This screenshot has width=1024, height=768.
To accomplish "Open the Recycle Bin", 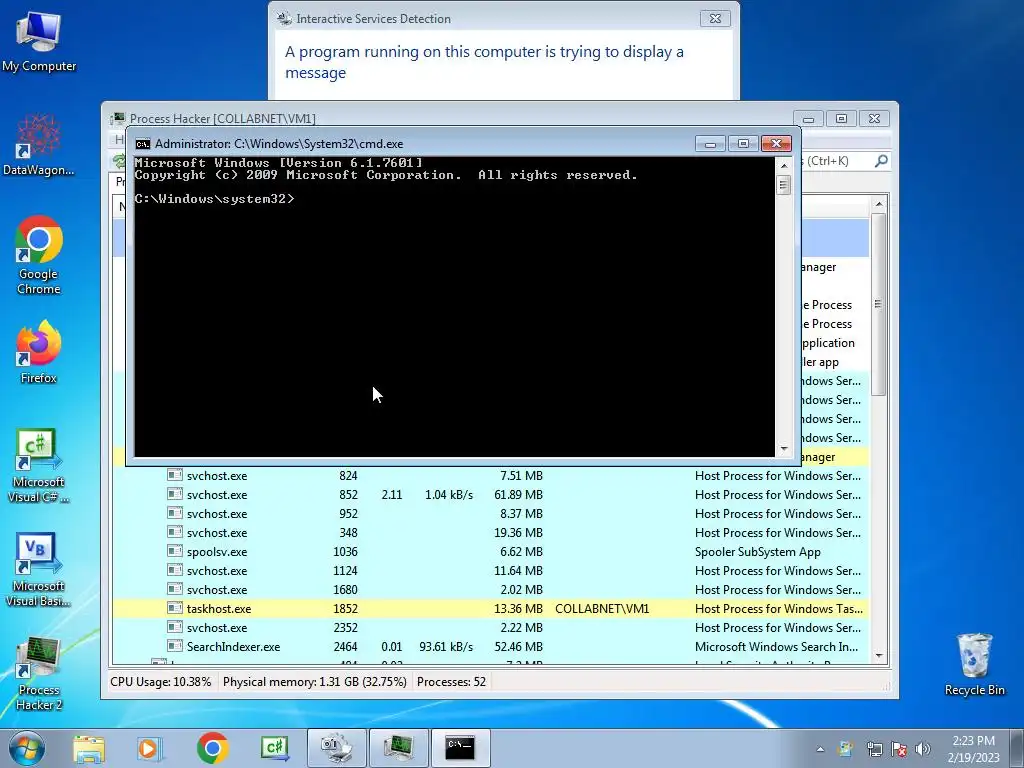I will (974, 665).
